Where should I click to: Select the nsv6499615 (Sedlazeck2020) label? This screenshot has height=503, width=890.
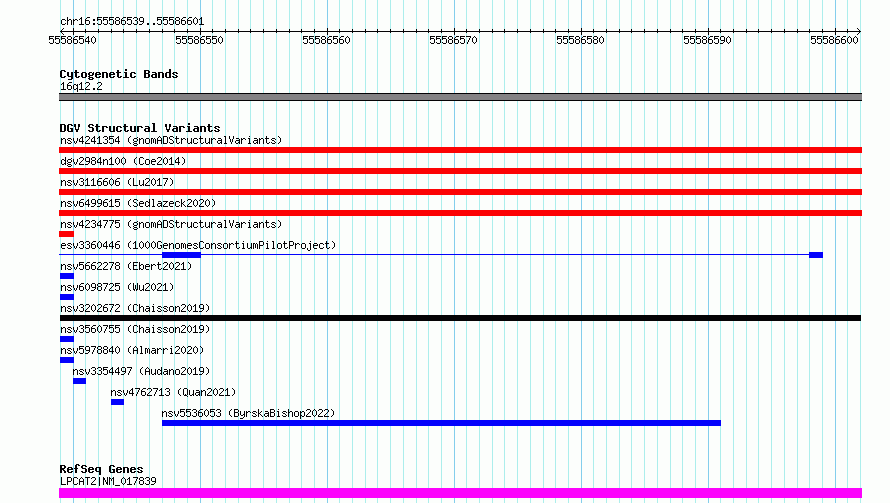pos(138,203)
